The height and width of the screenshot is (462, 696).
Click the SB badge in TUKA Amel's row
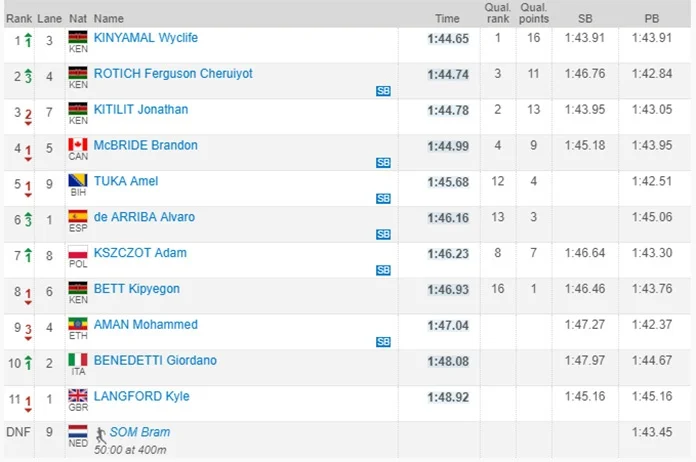tap(383, 198)
